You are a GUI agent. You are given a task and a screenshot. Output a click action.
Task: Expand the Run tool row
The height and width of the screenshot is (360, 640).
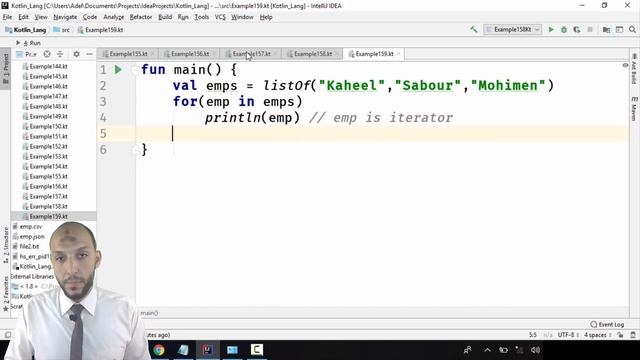pyautogui.click(x=18, y=43)
